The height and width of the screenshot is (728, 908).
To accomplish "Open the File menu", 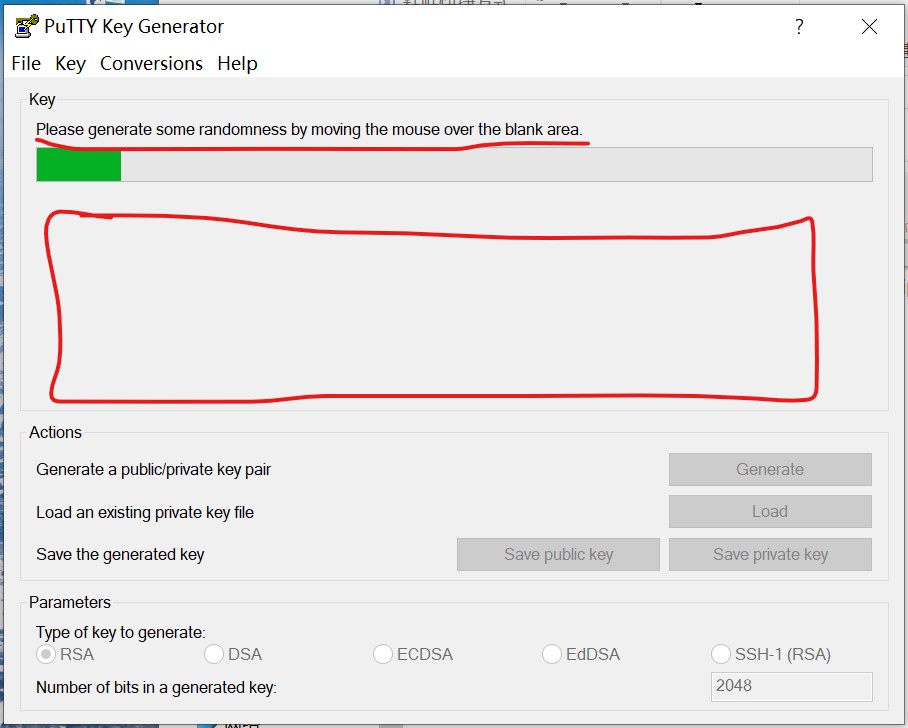I will click(x=26, y=63).
